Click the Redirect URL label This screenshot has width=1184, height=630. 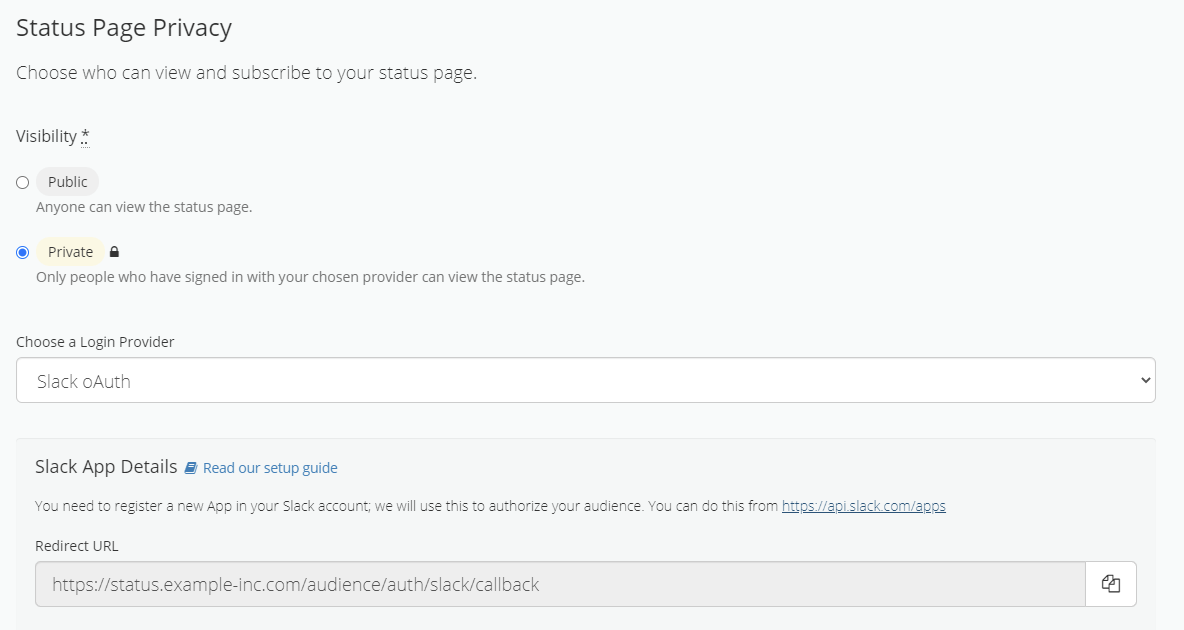pos(77,546)
